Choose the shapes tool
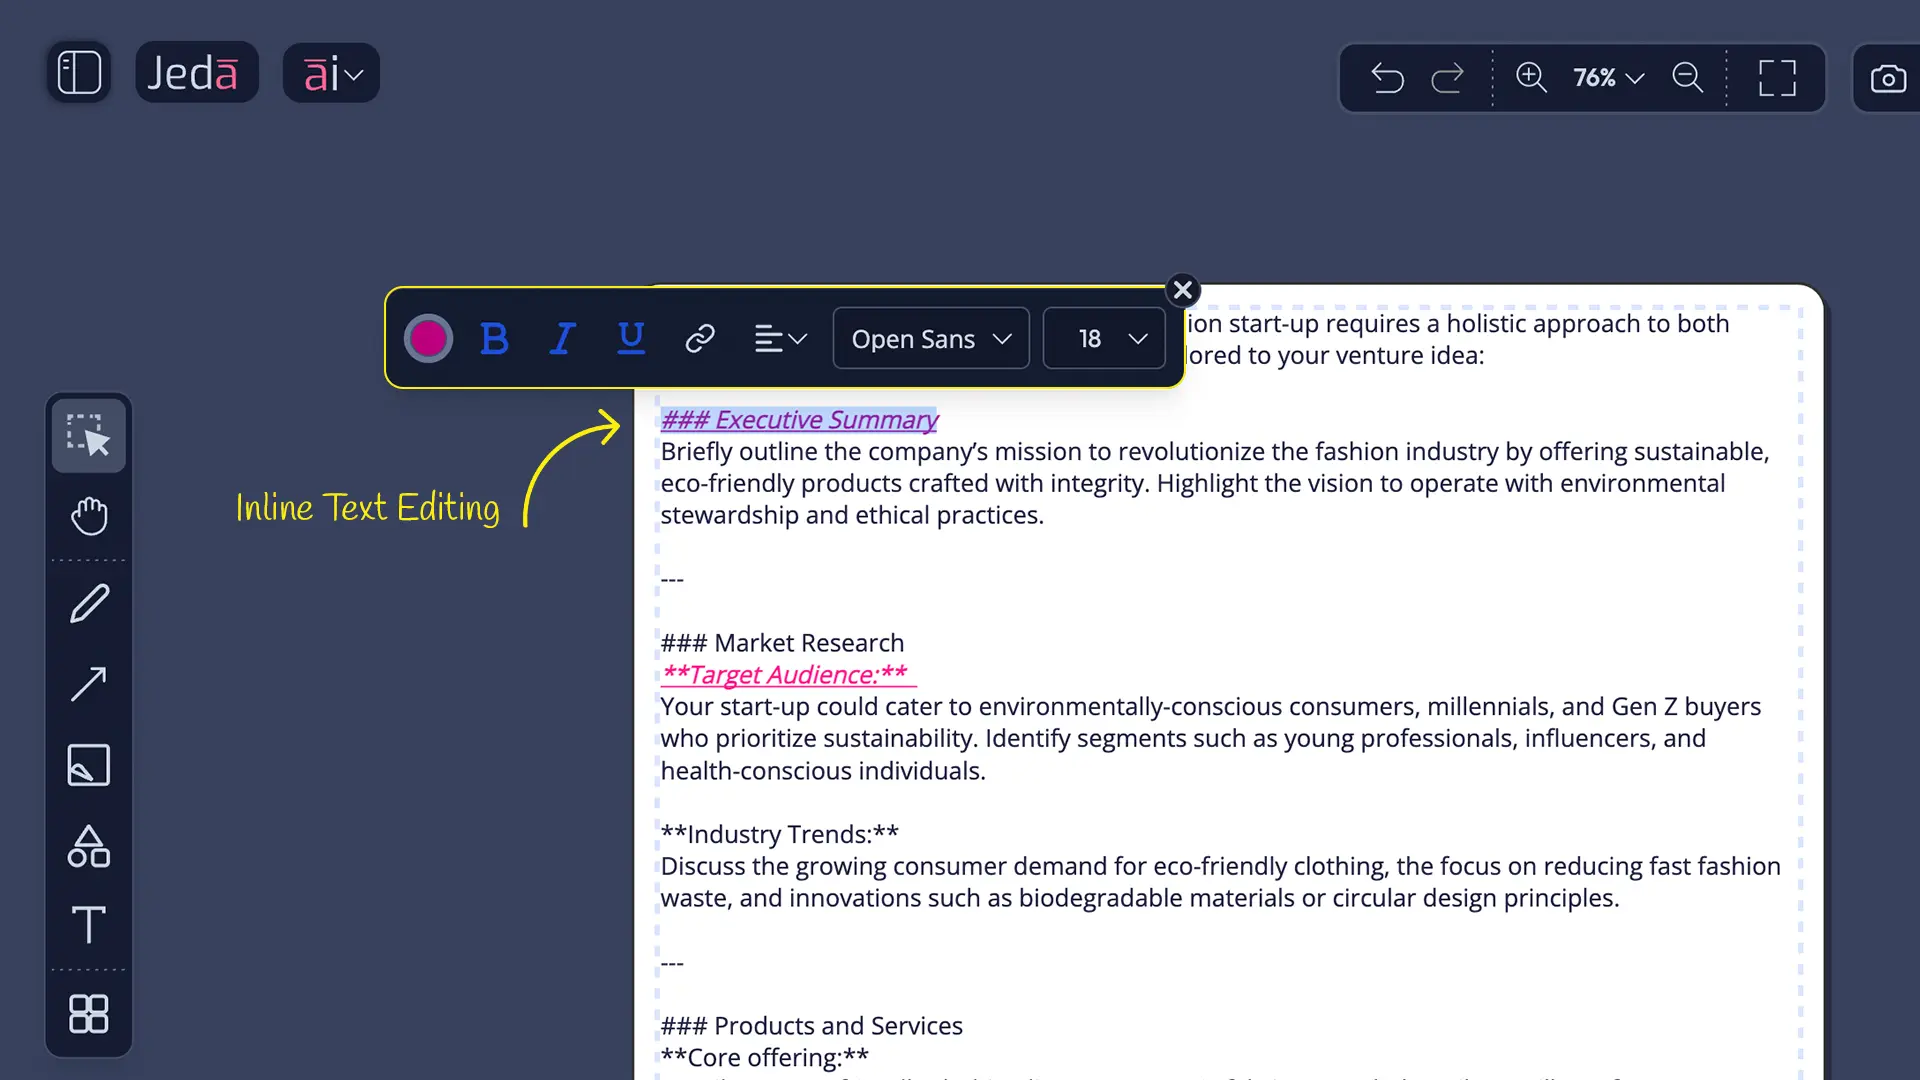1920x1080 pixels. [x=88, y=847]
